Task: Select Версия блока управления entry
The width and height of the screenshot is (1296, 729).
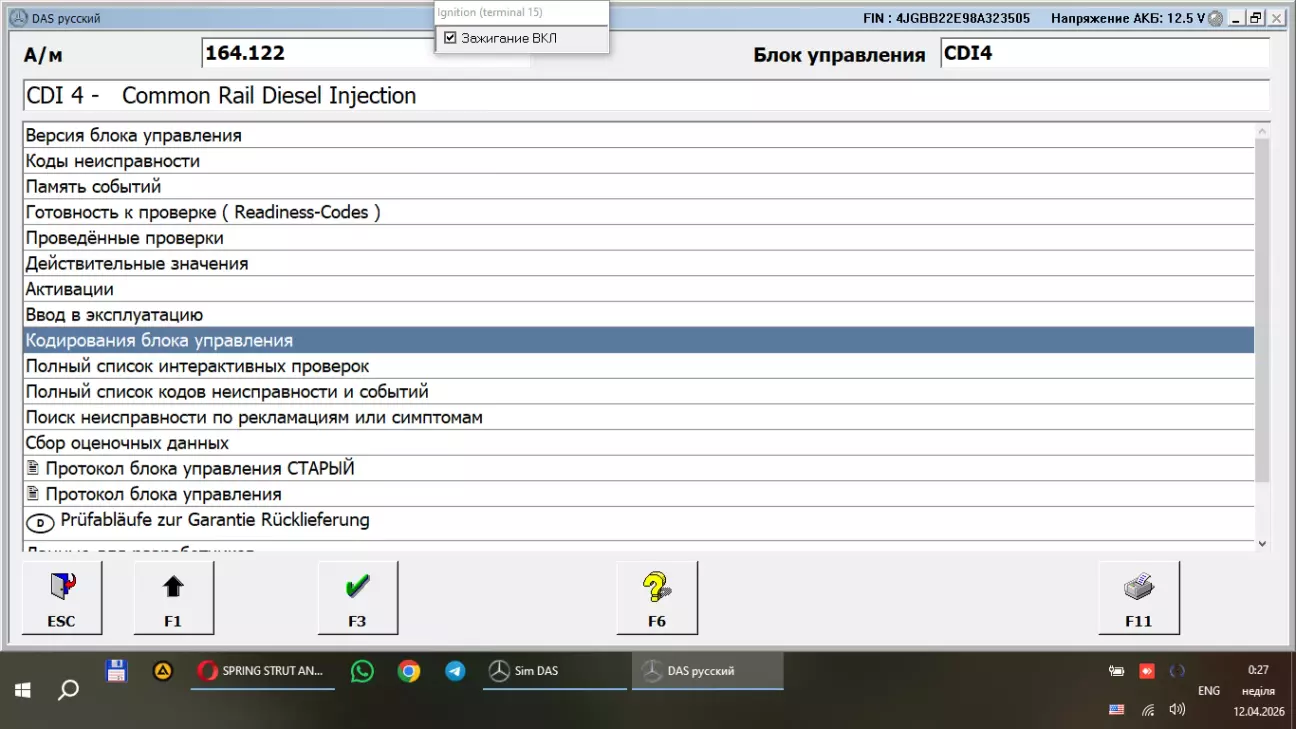Action: pyautogui.click(x=134, y=135)
